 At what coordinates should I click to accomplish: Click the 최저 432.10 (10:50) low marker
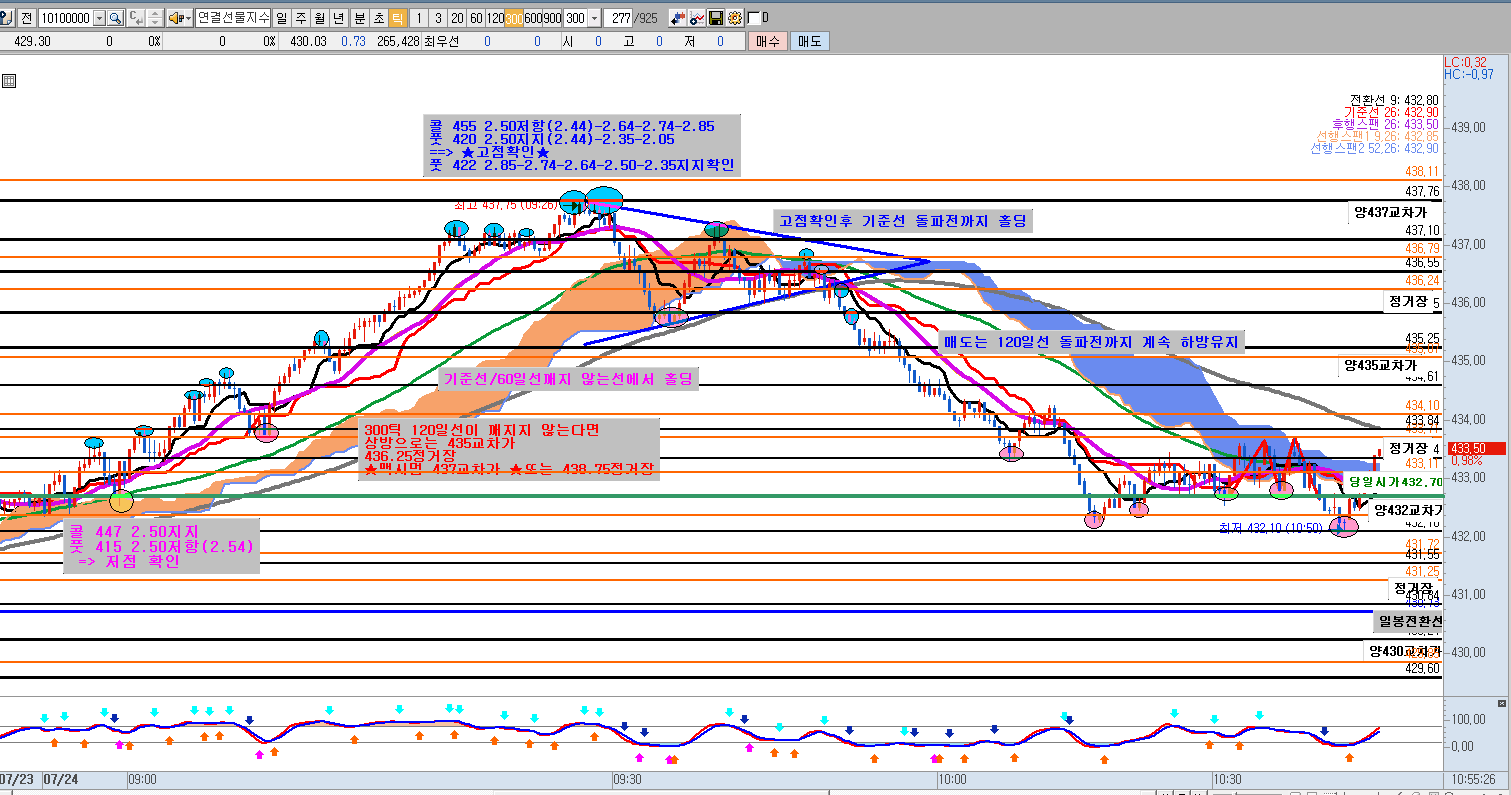1270,527
